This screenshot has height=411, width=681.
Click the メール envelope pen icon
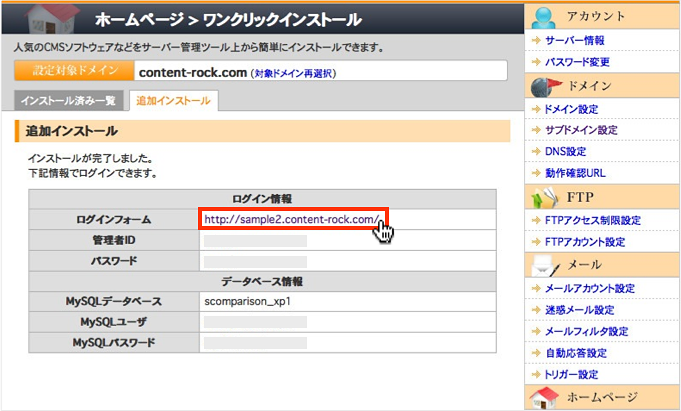coord(545,265)
